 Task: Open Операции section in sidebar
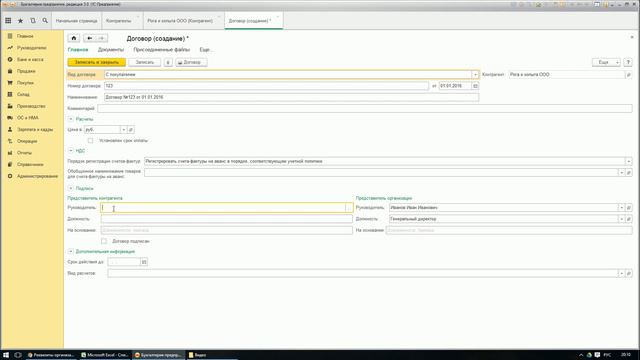point(27,141)
